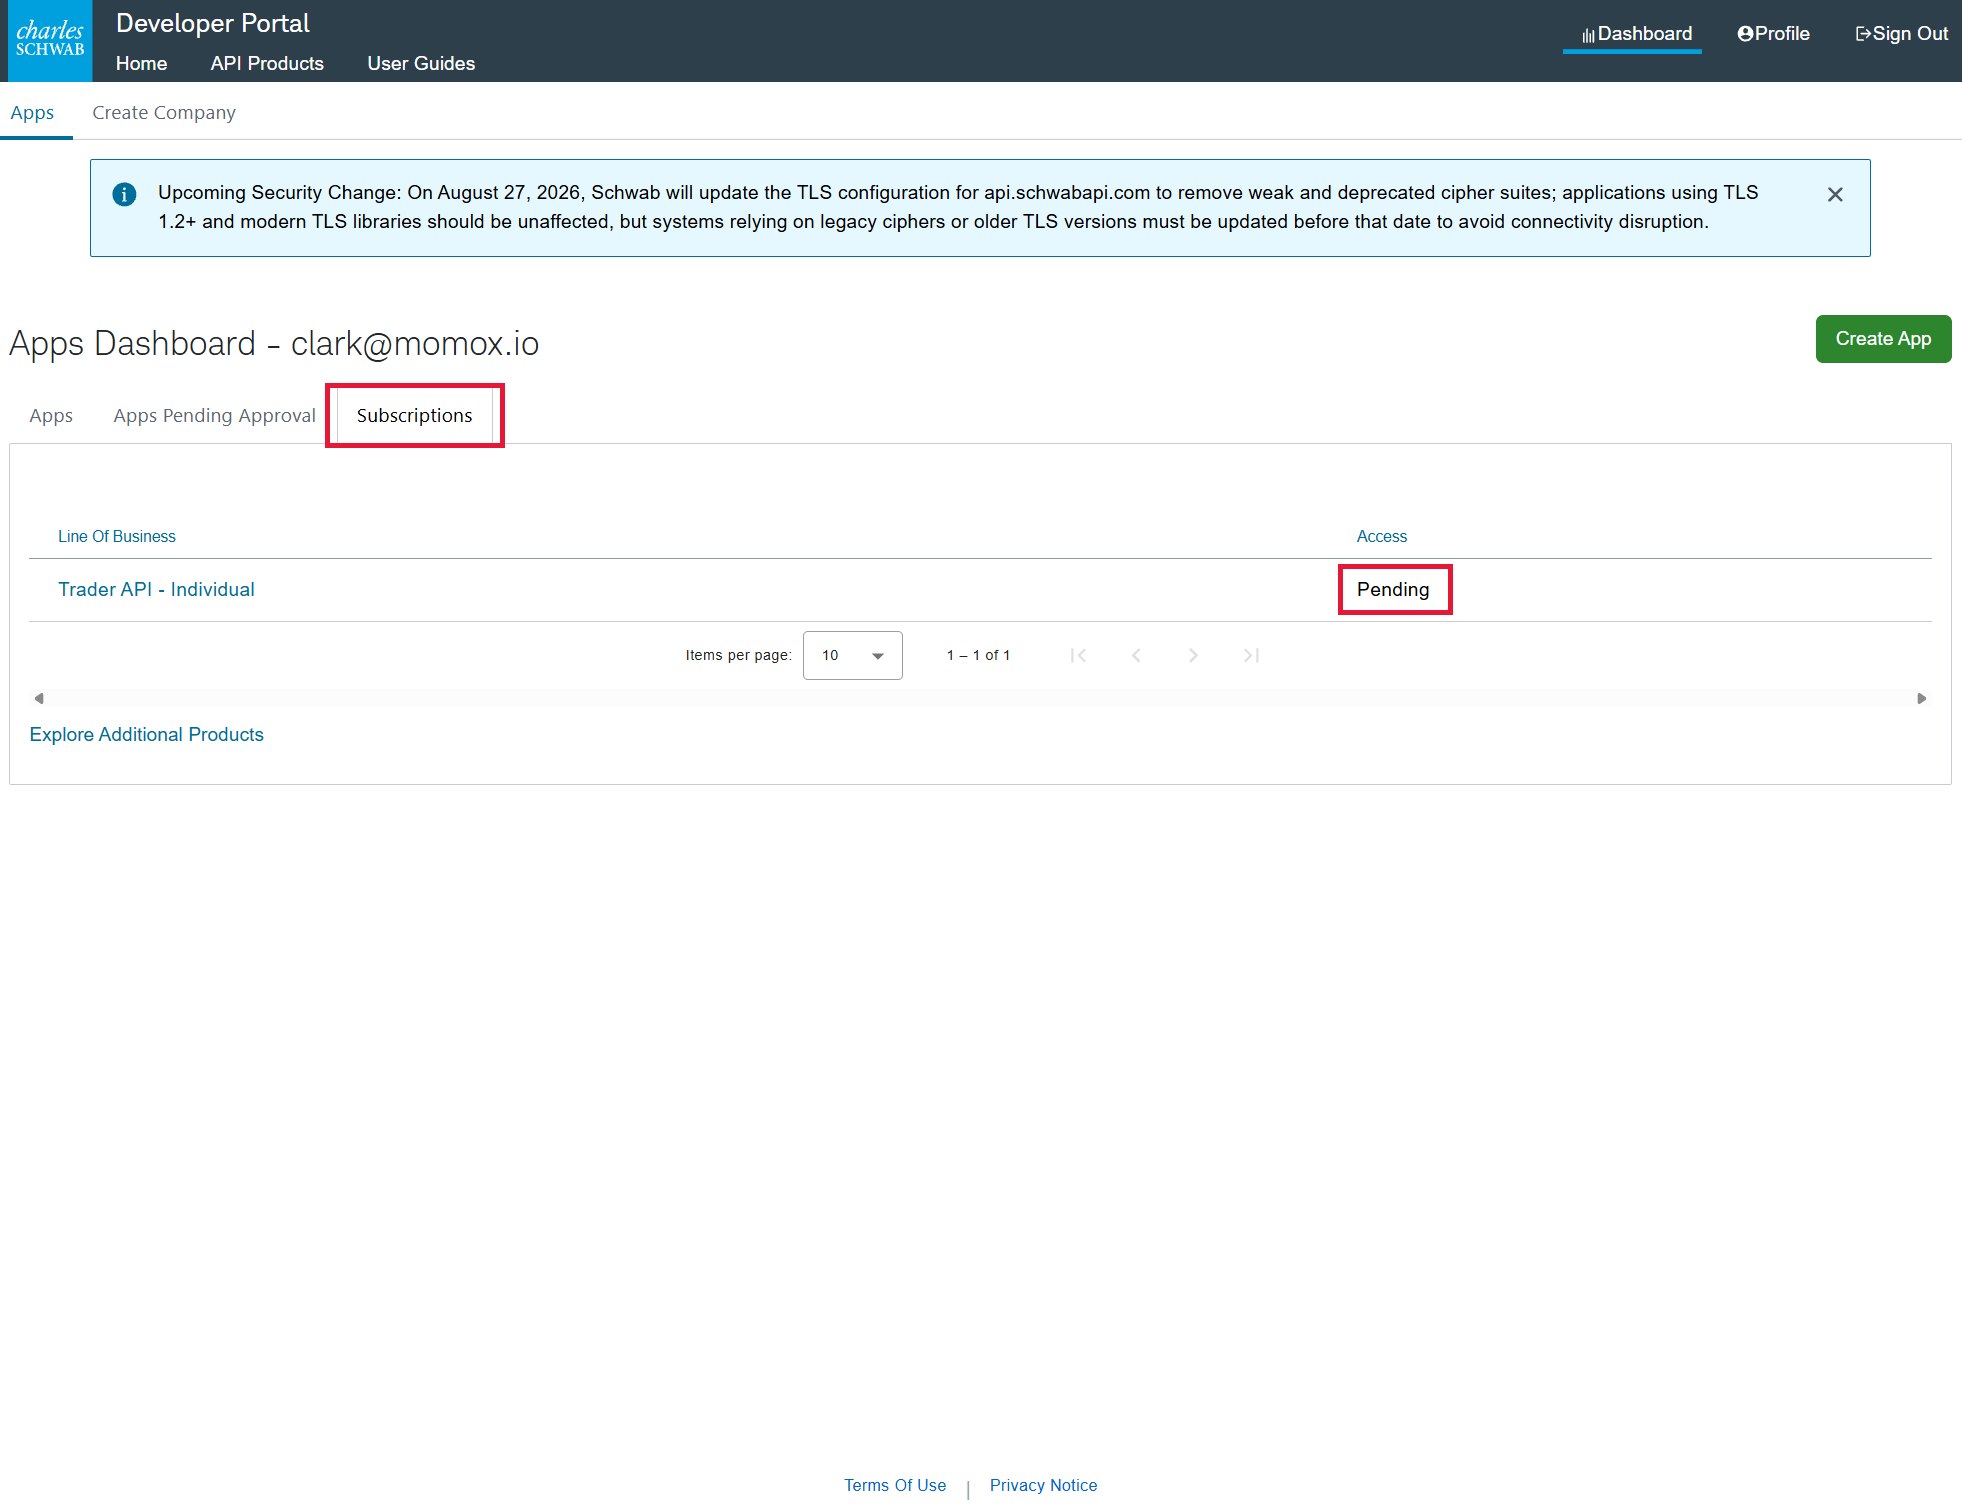1962x1512 pixels.
Task: Sort by the Access column header
Action: 1381,536
